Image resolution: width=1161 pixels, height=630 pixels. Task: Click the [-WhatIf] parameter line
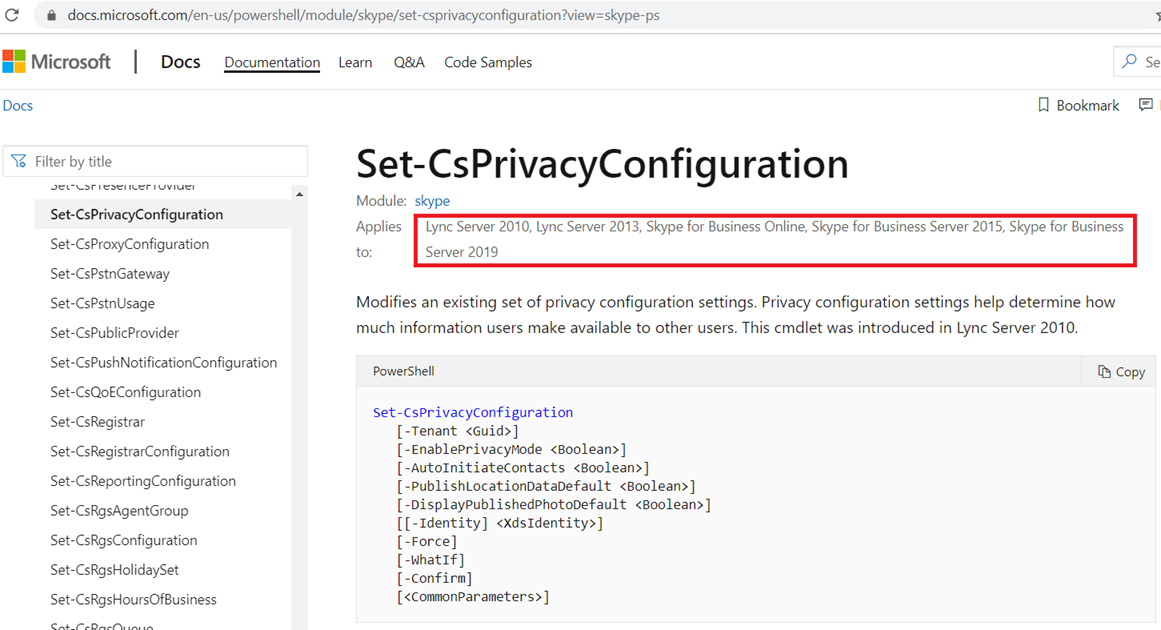click(x=430, y=560)
